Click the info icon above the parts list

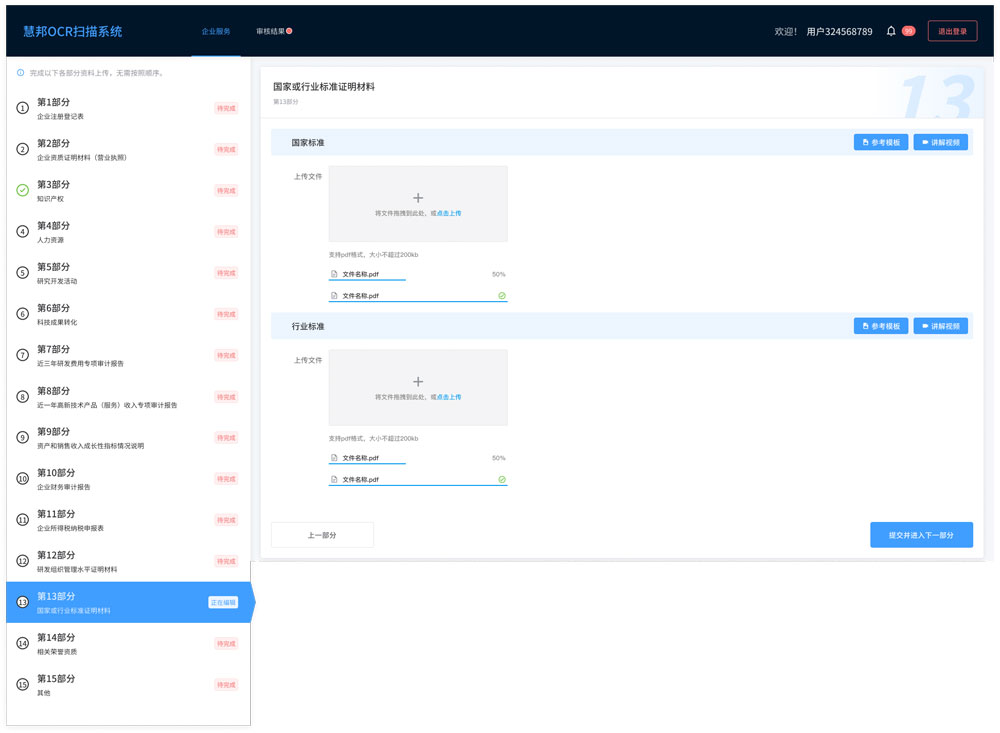20,73
